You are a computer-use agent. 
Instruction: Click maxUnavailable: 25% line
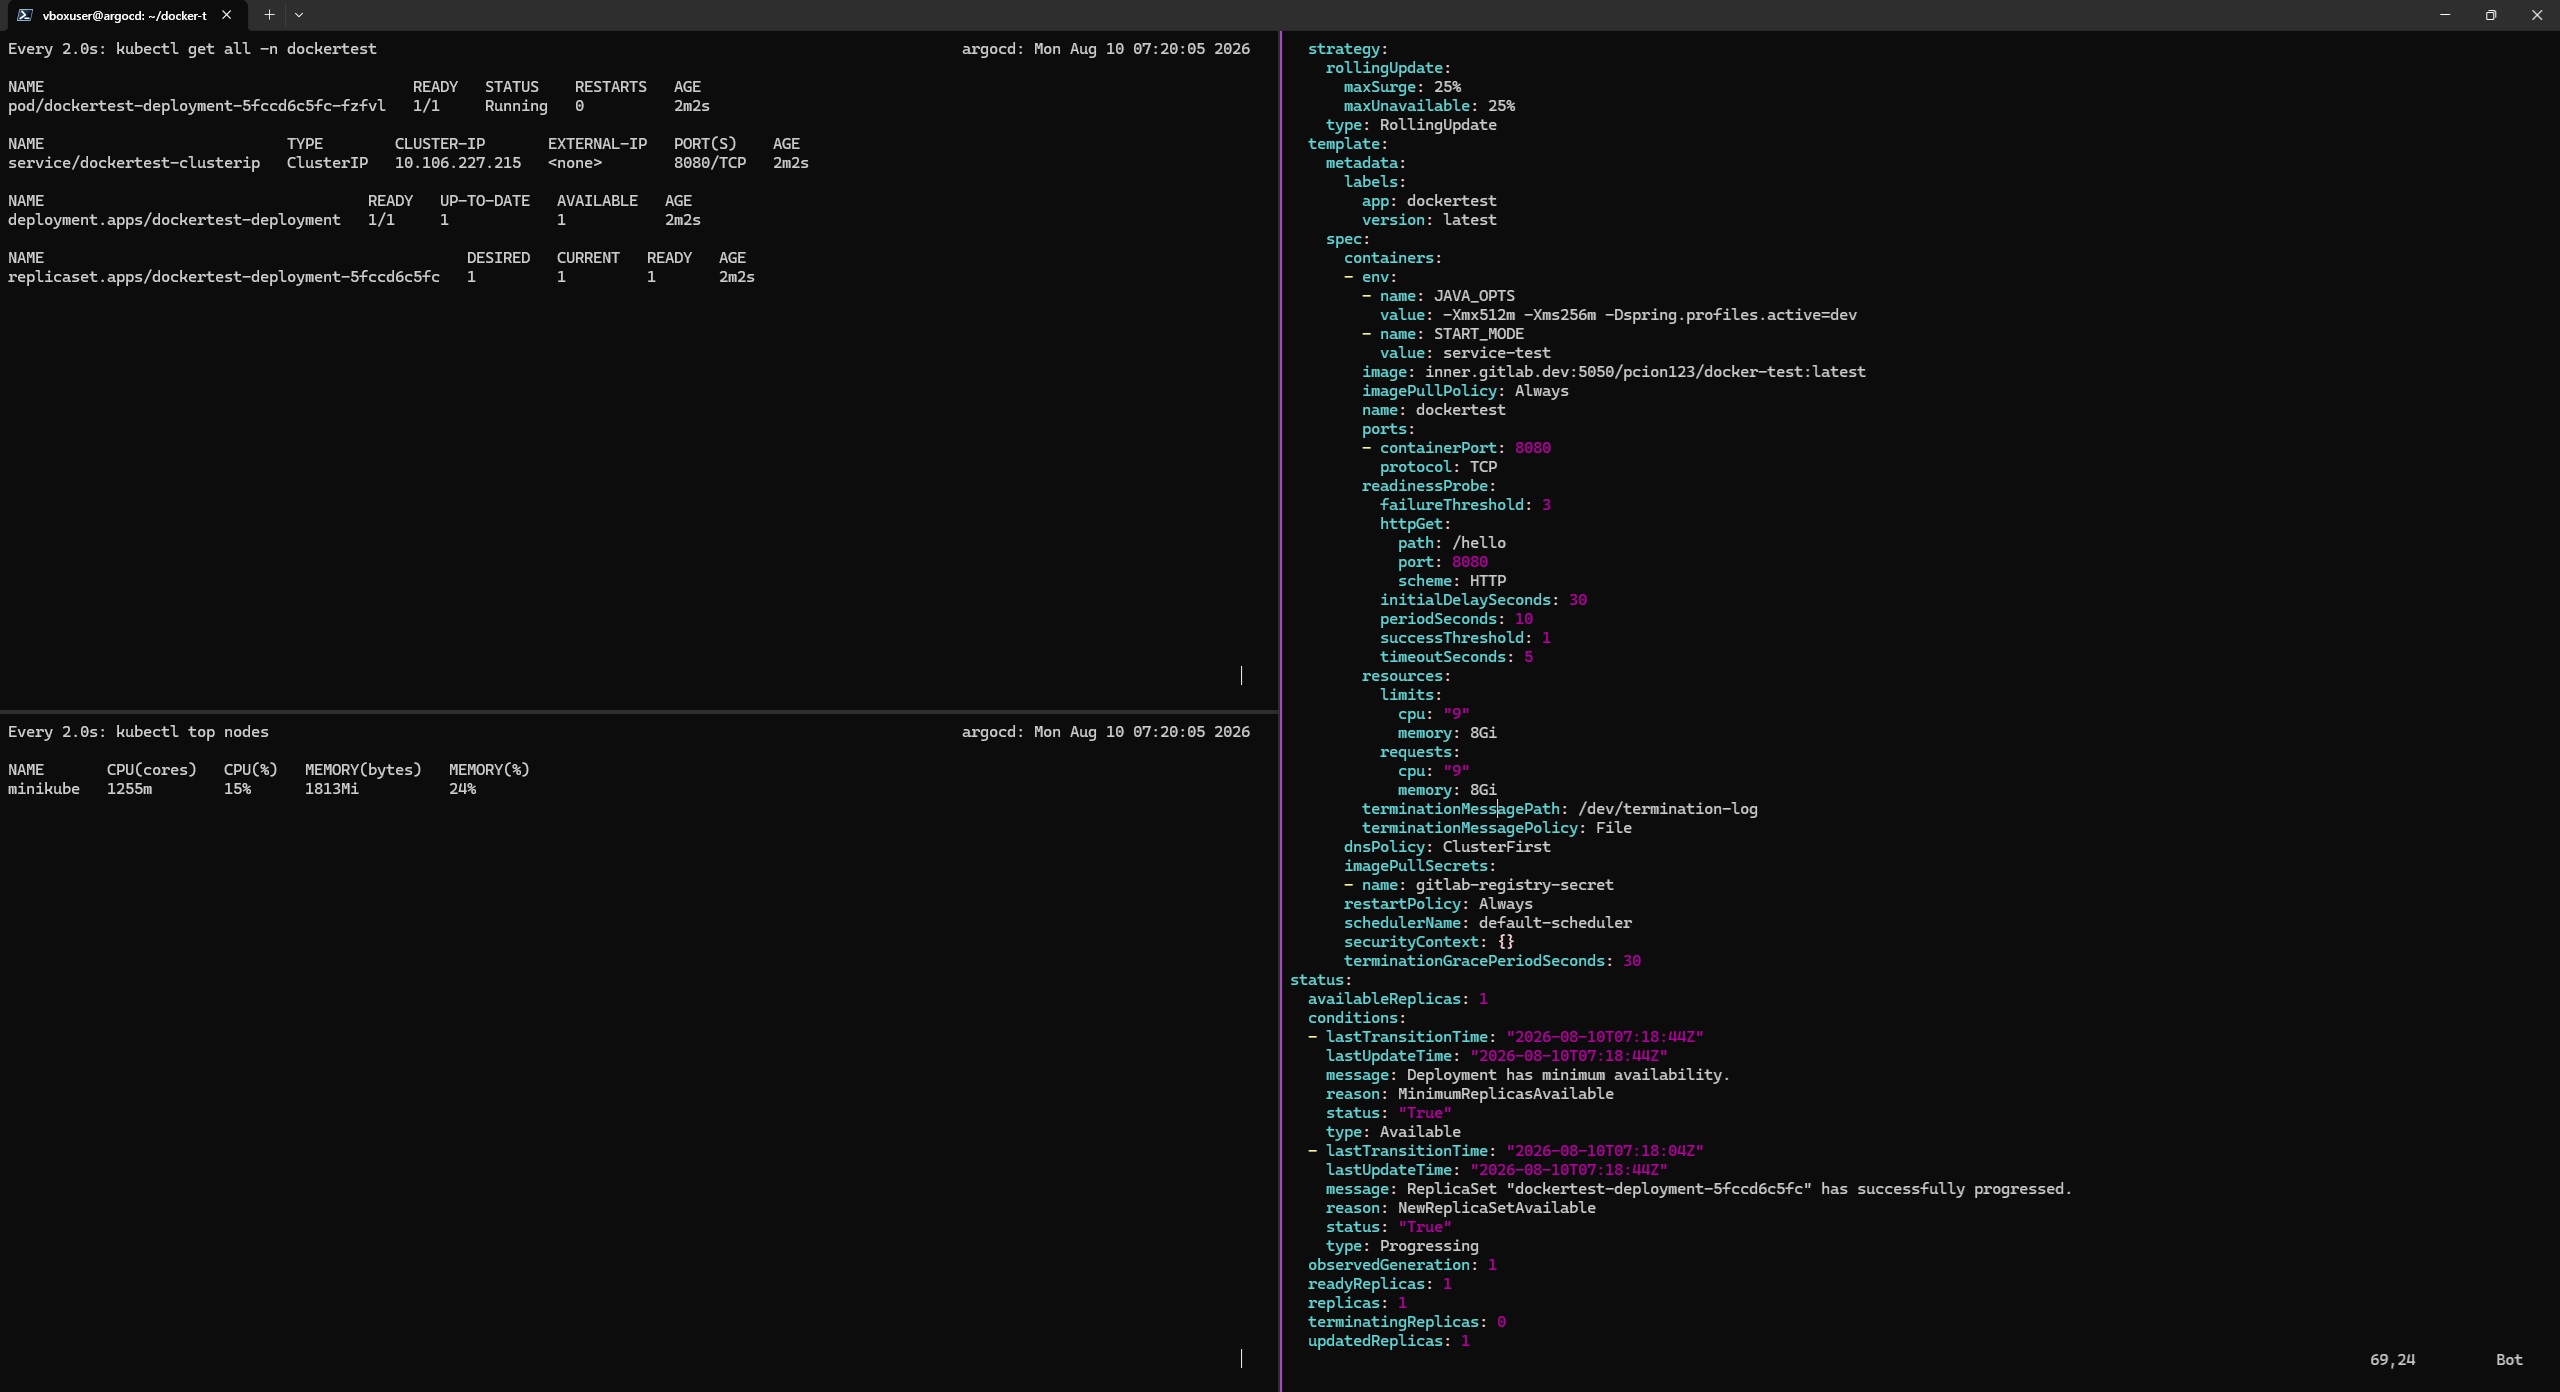point(1429,106)
